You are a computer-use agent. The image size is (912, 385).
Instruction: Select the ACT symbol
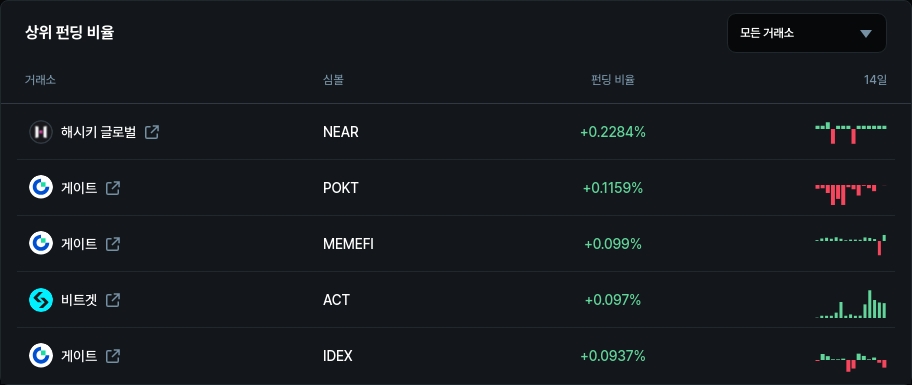[337, 300]
